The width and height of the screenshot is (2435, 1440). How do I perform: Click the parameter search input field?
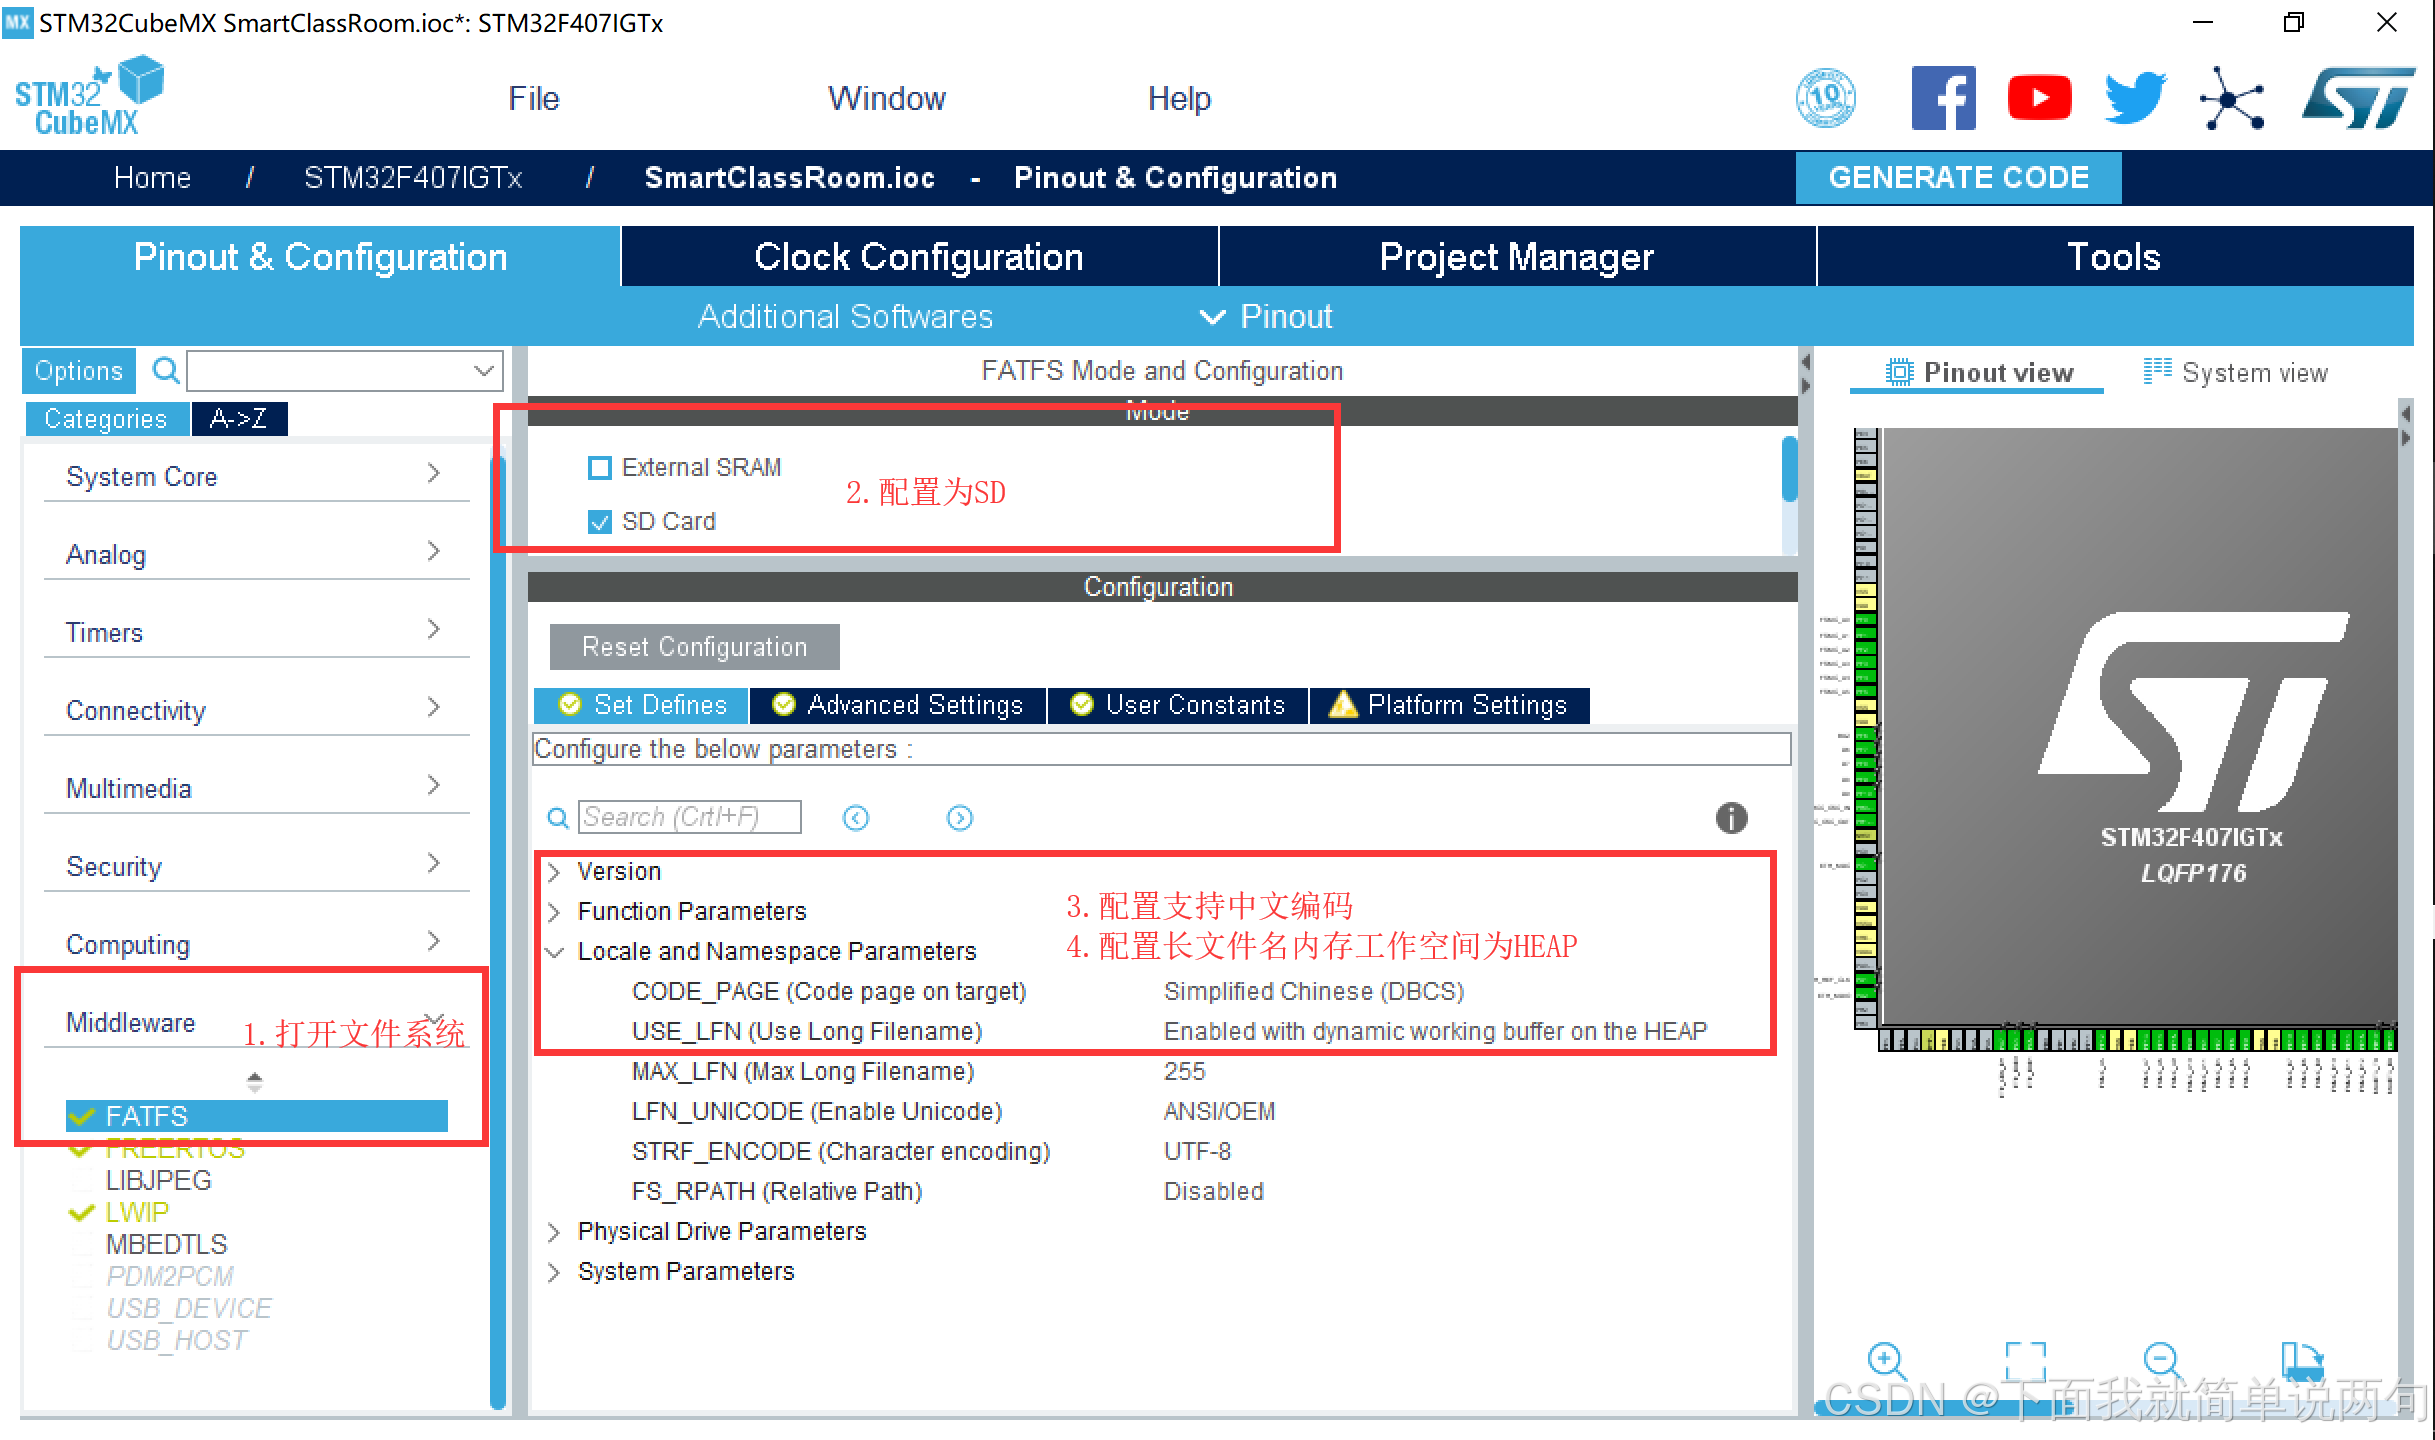[x=689, y=817]
